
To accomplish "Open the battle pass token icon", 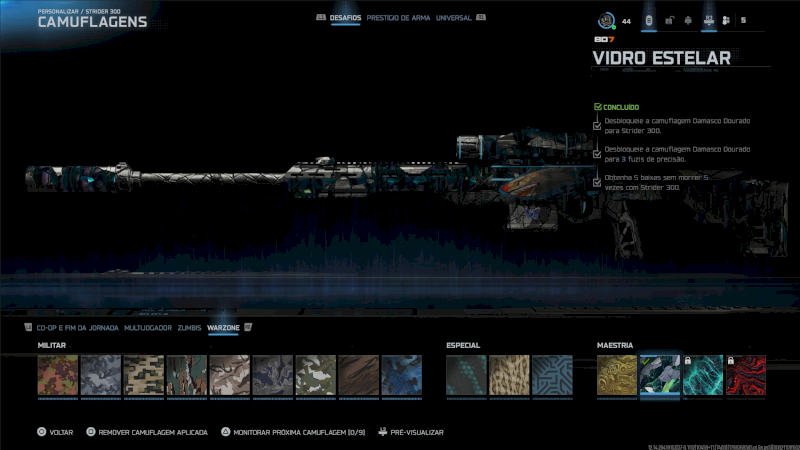I will tap(649, 20).
